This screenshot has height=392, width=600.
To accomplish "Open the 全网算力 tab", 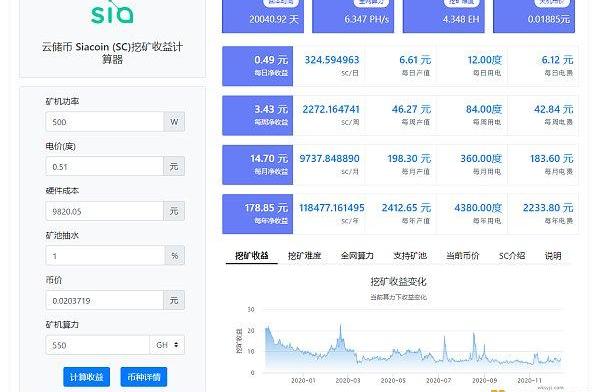I will (357, 256).
